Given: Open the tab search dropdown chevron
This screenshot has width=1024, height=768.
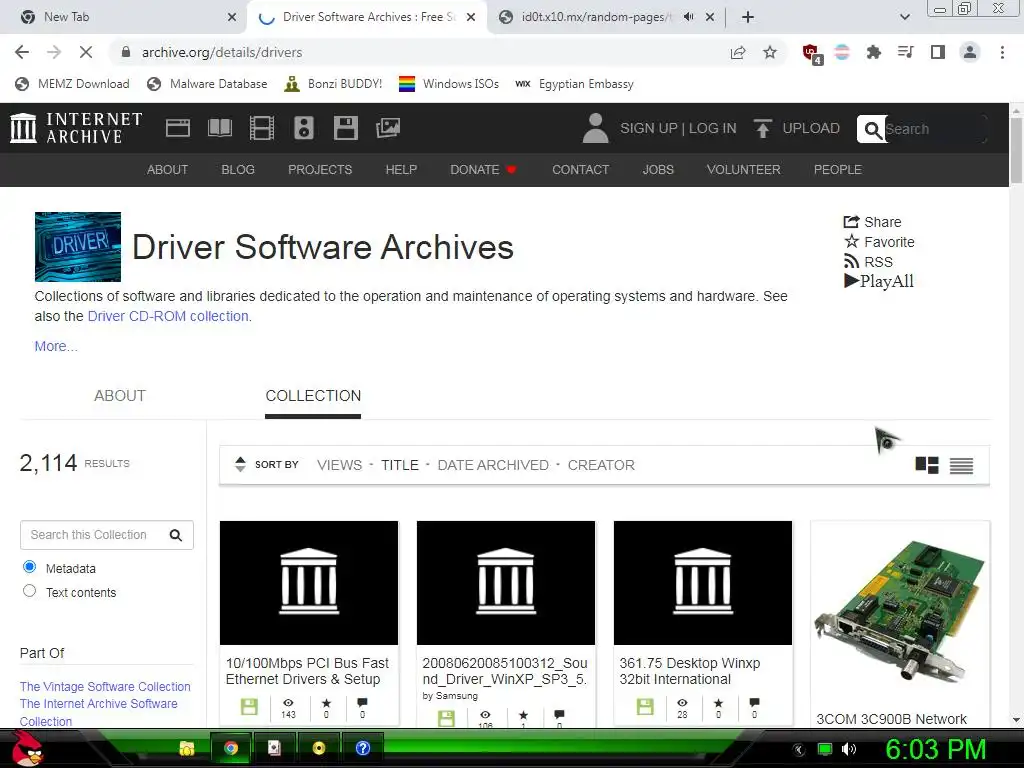Looking at the screenshot, I should tap(904, 17).
